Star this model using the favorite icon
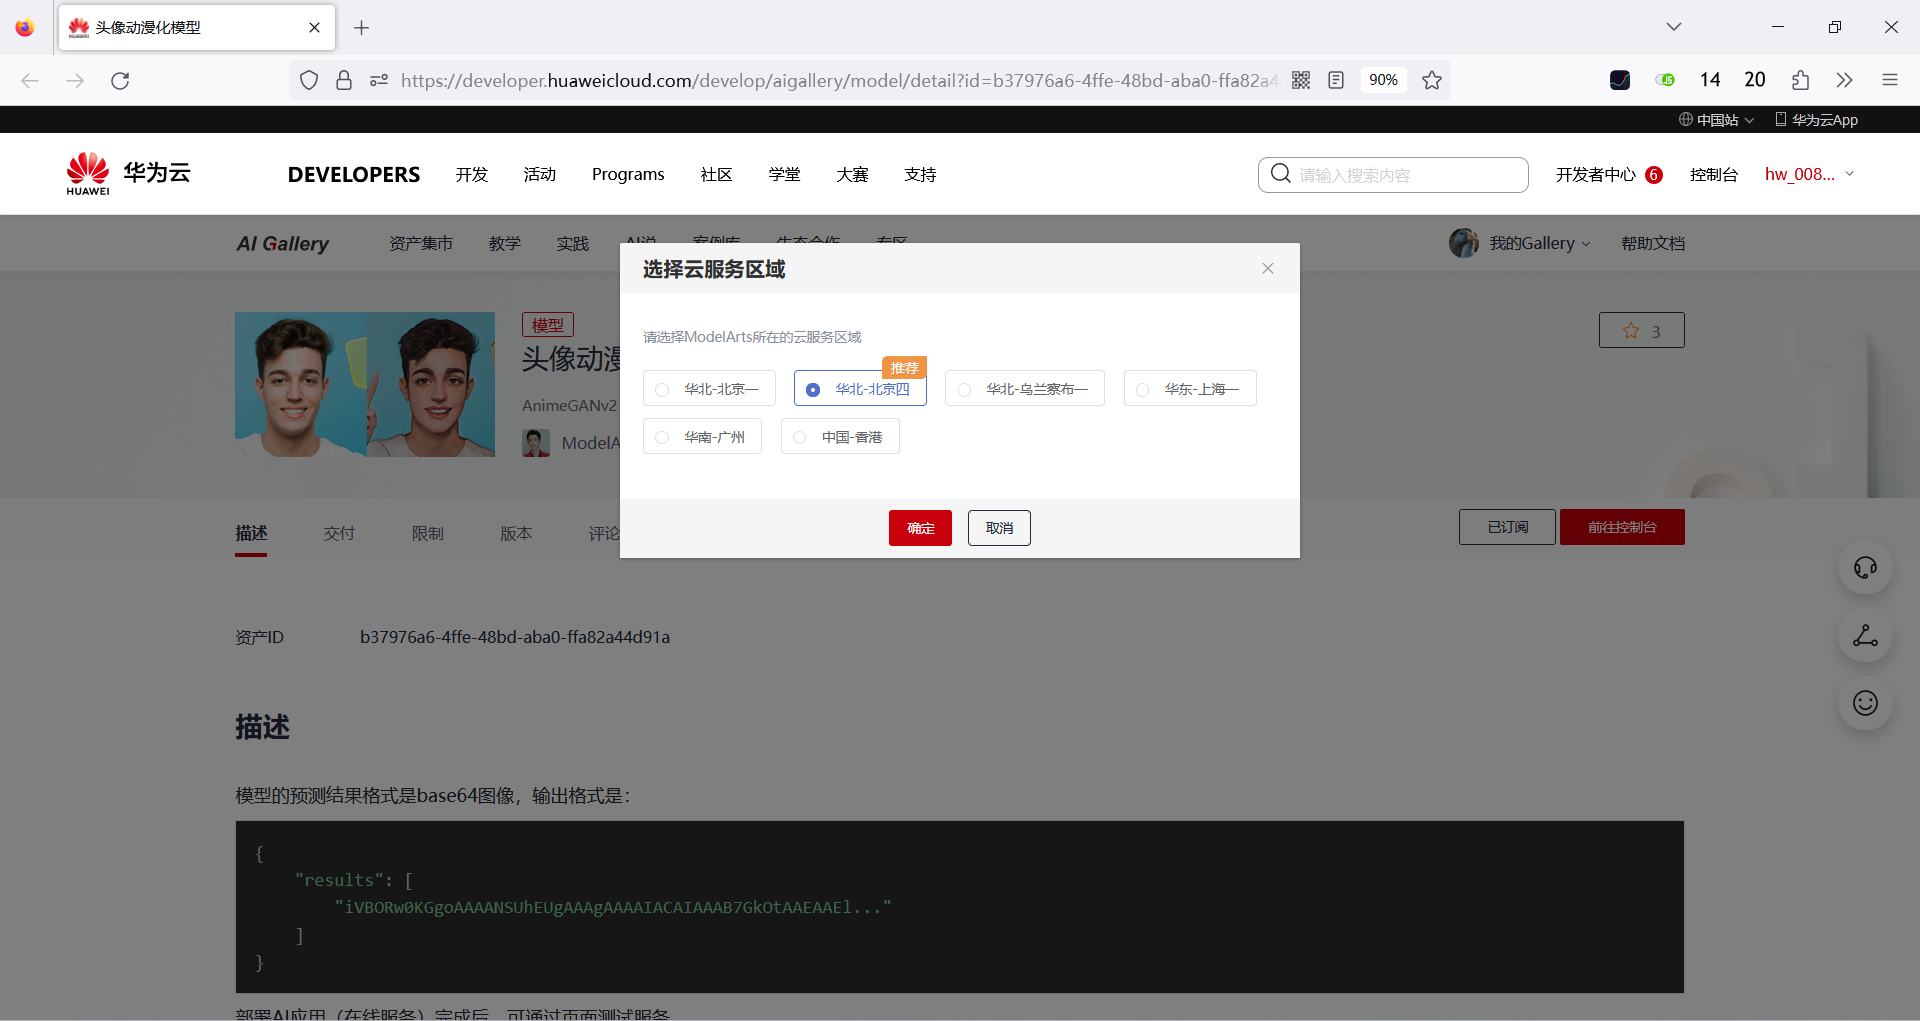The width and height of the screenshot is (1920, 1021). 1630,330
